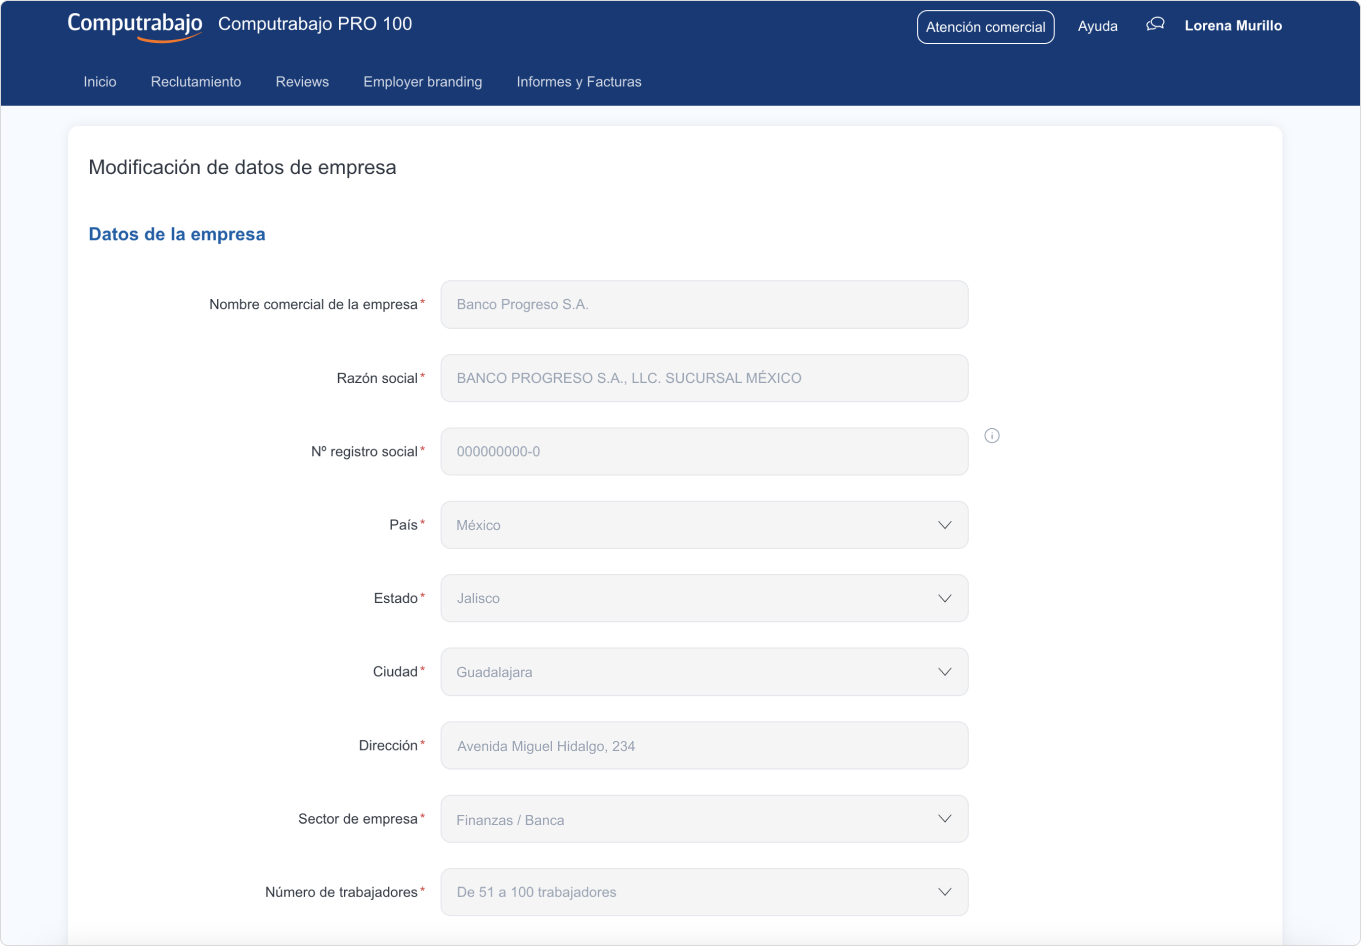Open the chat messages icon
Screen dimensions: 1361x946
click(1155, 25)
